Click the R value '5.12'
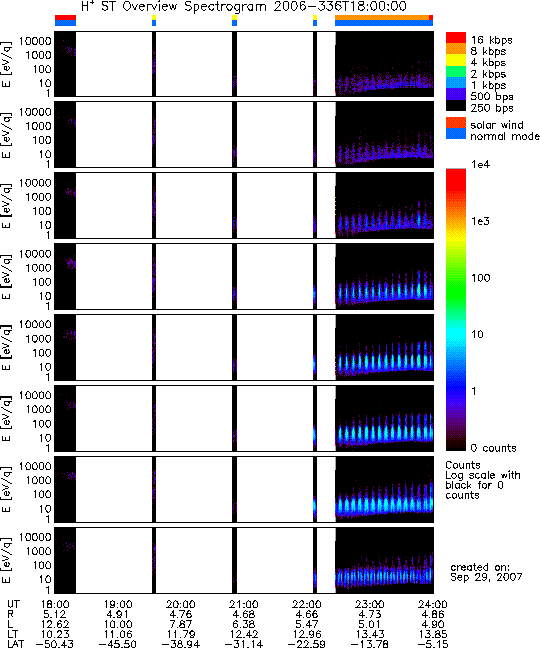 coord(55,614)
